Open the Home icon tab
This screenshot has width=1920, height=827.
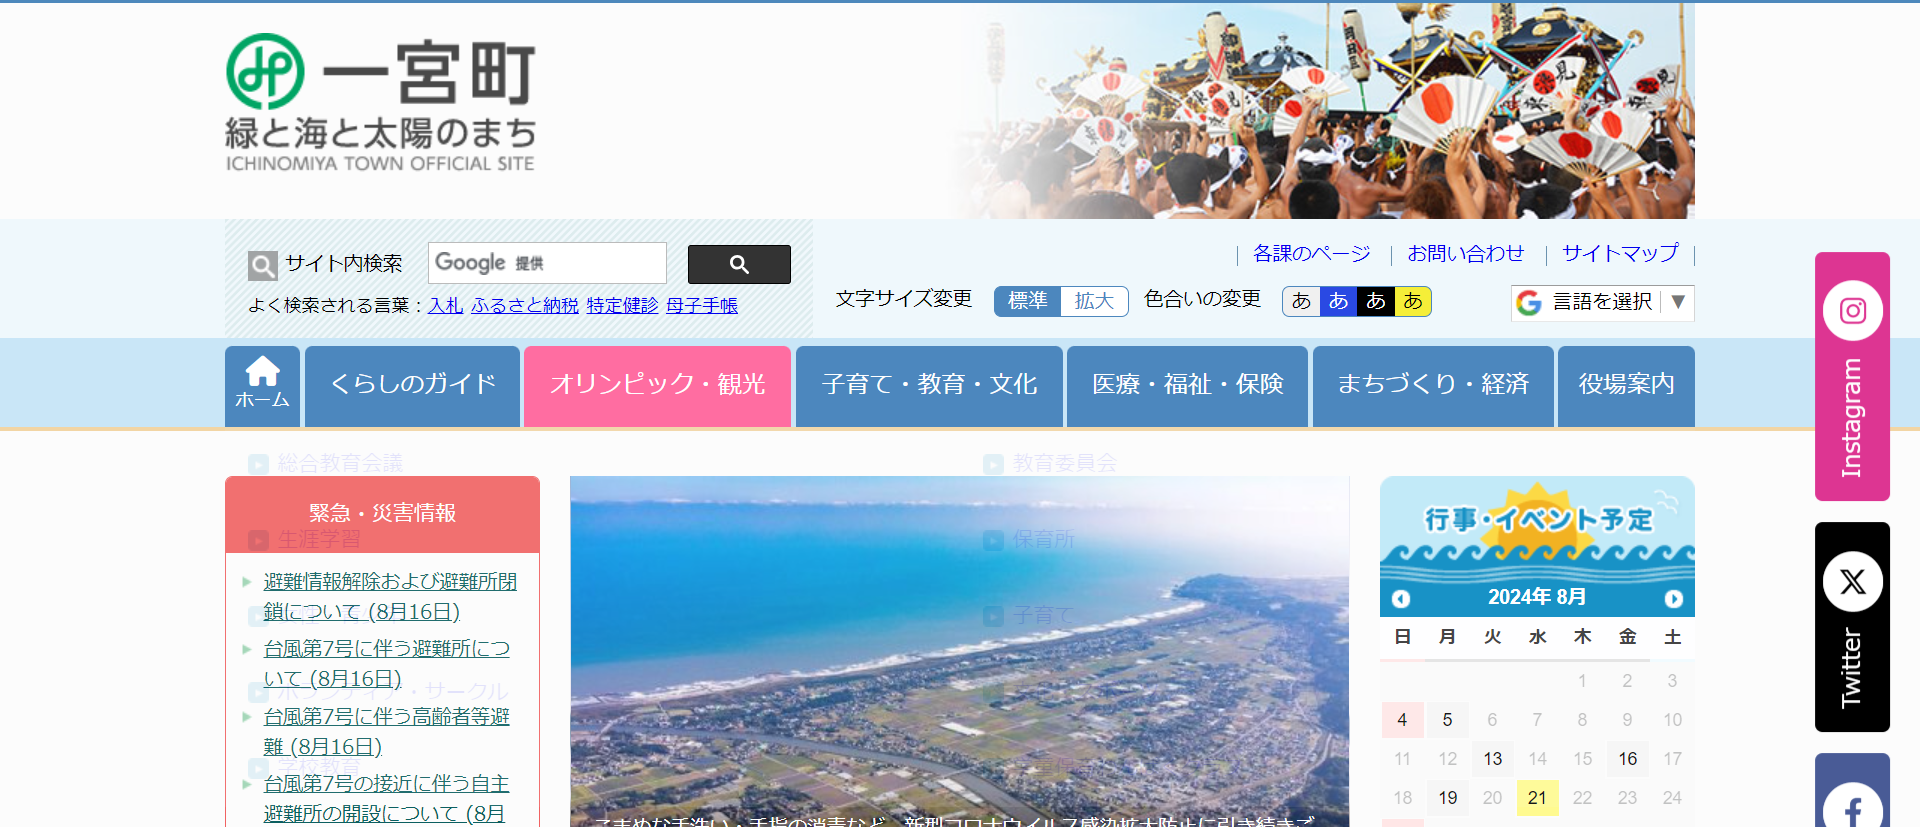click(x=262, y=386)
